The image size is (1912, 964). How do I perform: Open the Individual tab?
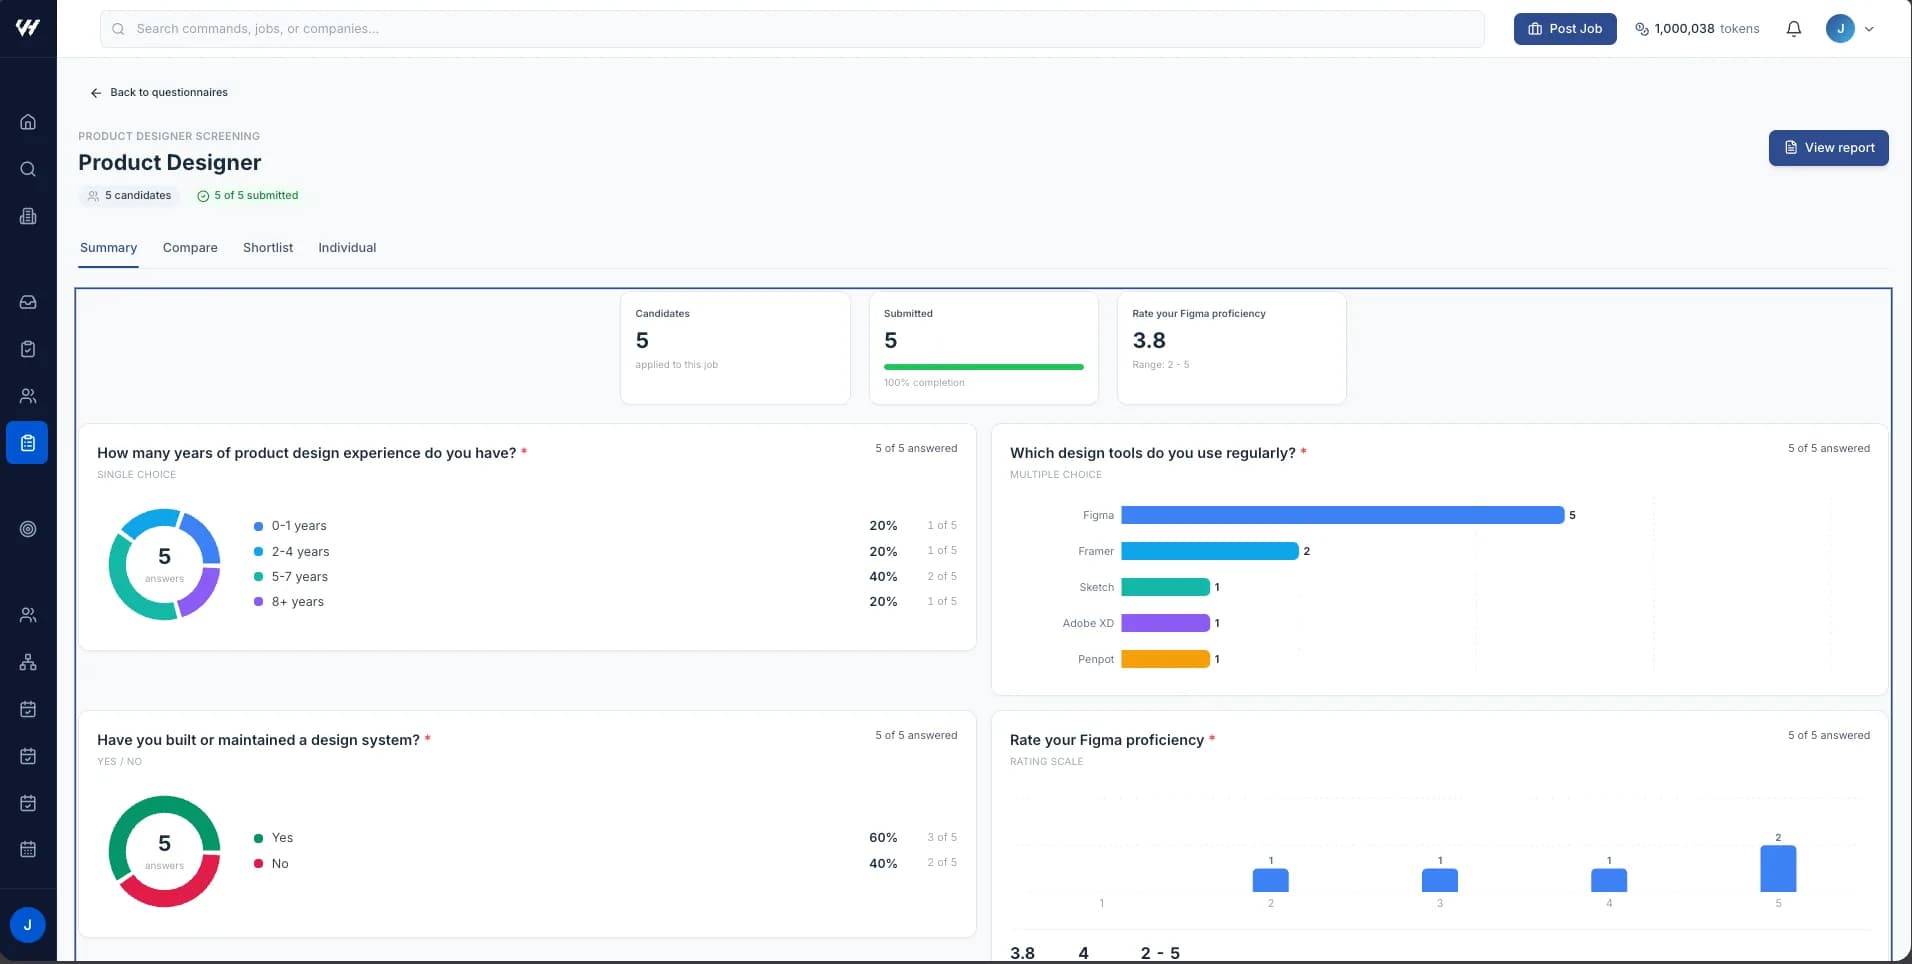[347, 248]
